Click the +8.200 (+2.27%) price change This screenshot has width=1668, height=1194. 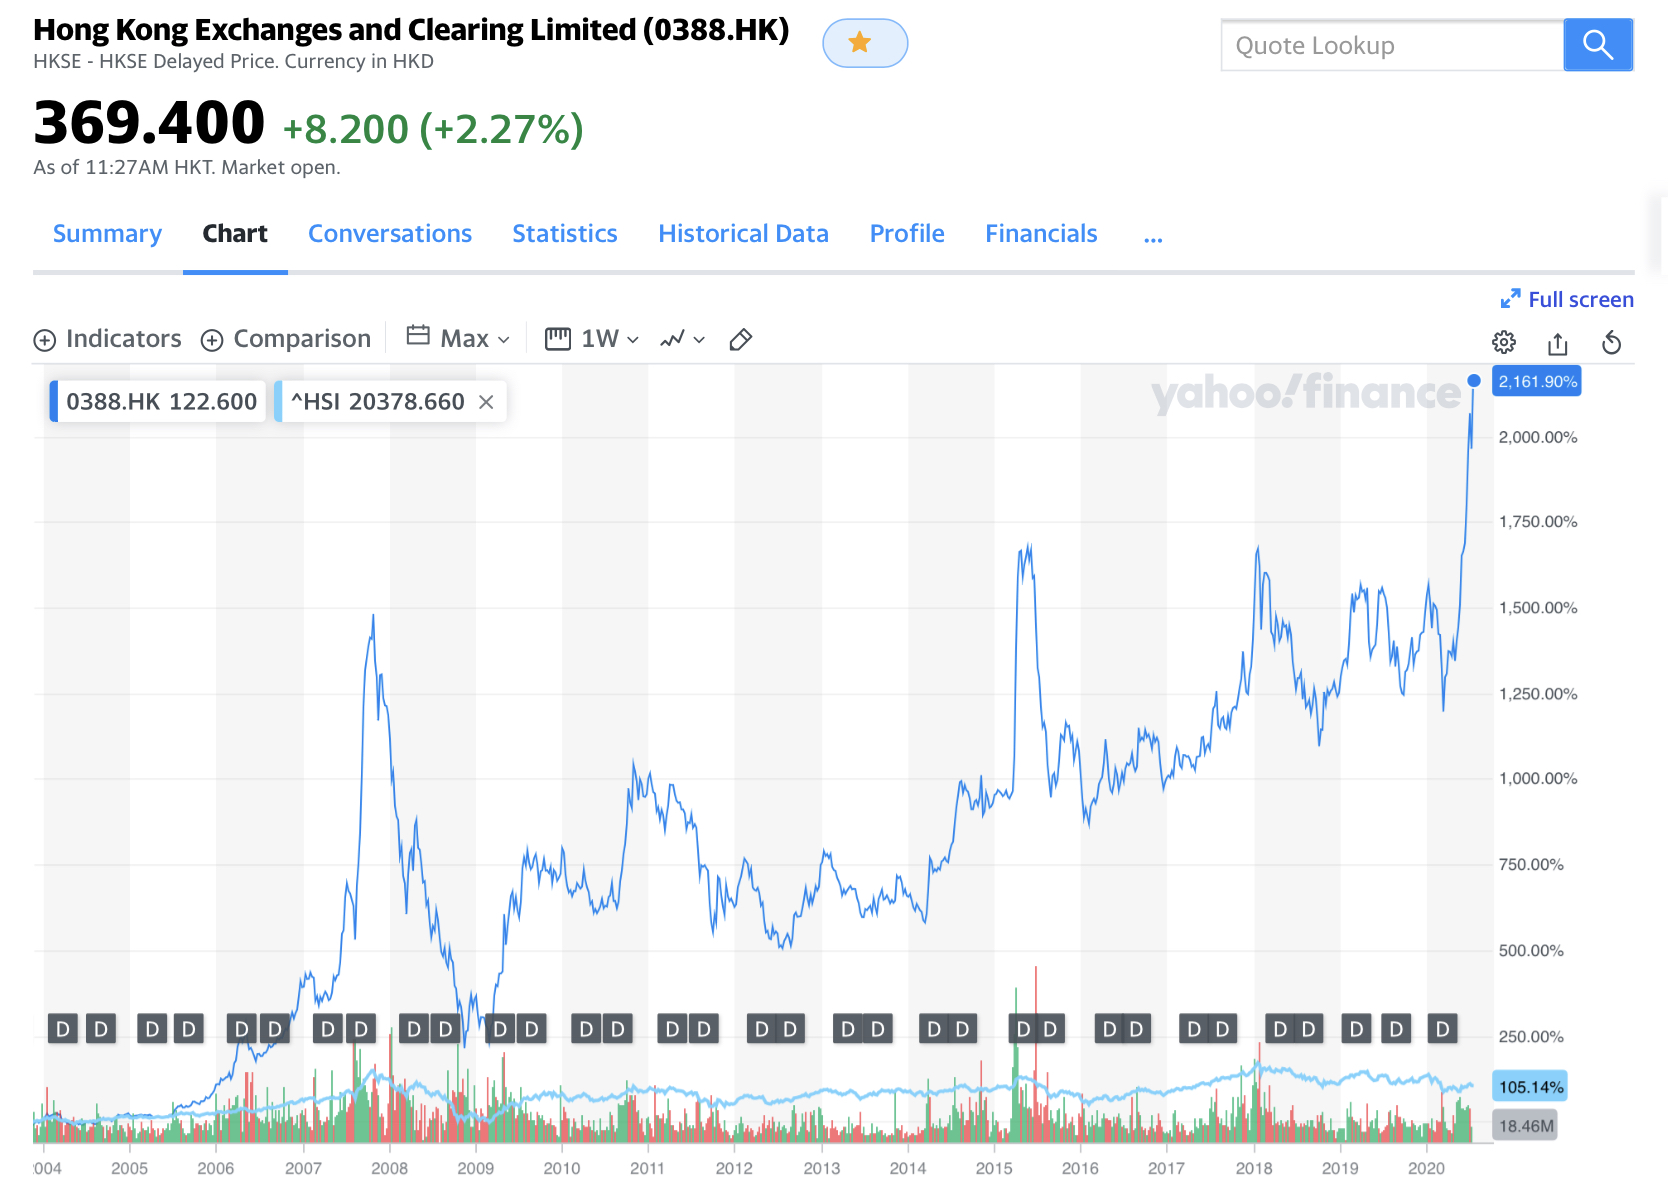pos(433,129)
